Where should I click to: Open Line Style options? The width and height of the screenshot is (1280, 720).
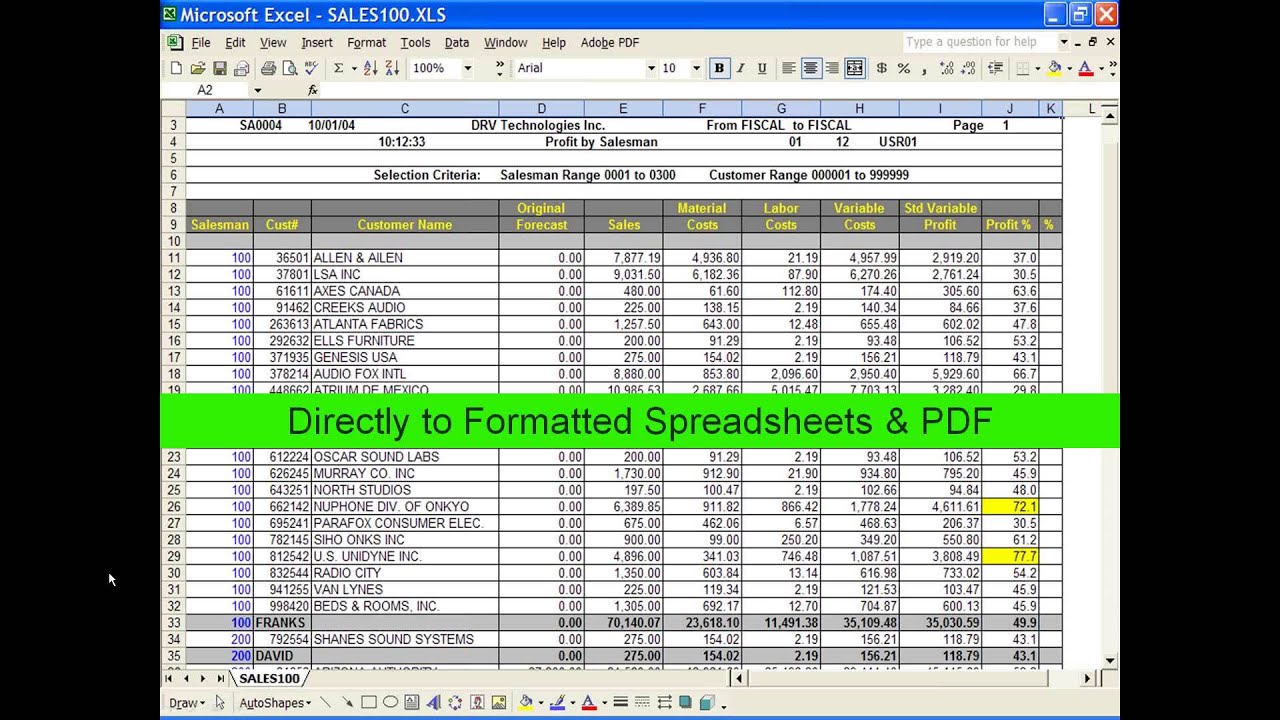(x=620, y=703)
